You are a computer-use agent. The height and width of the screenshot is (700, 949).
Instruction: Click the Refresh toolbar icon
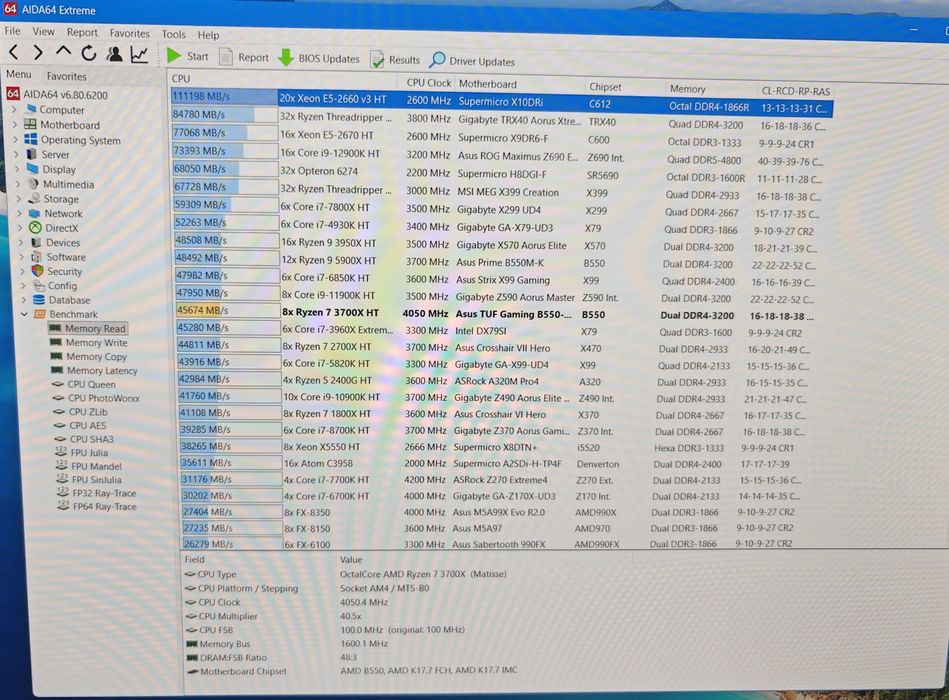89,54
